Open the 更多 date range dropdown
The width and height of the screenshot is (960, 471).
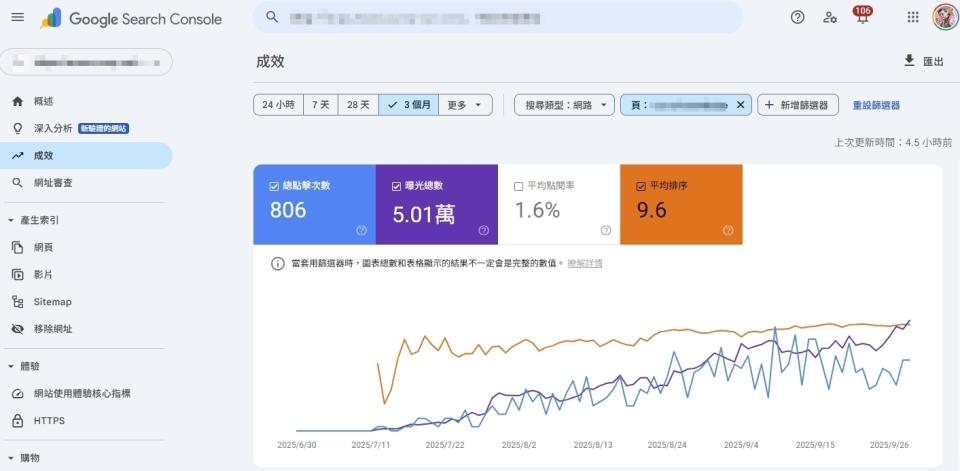(465, 105)
